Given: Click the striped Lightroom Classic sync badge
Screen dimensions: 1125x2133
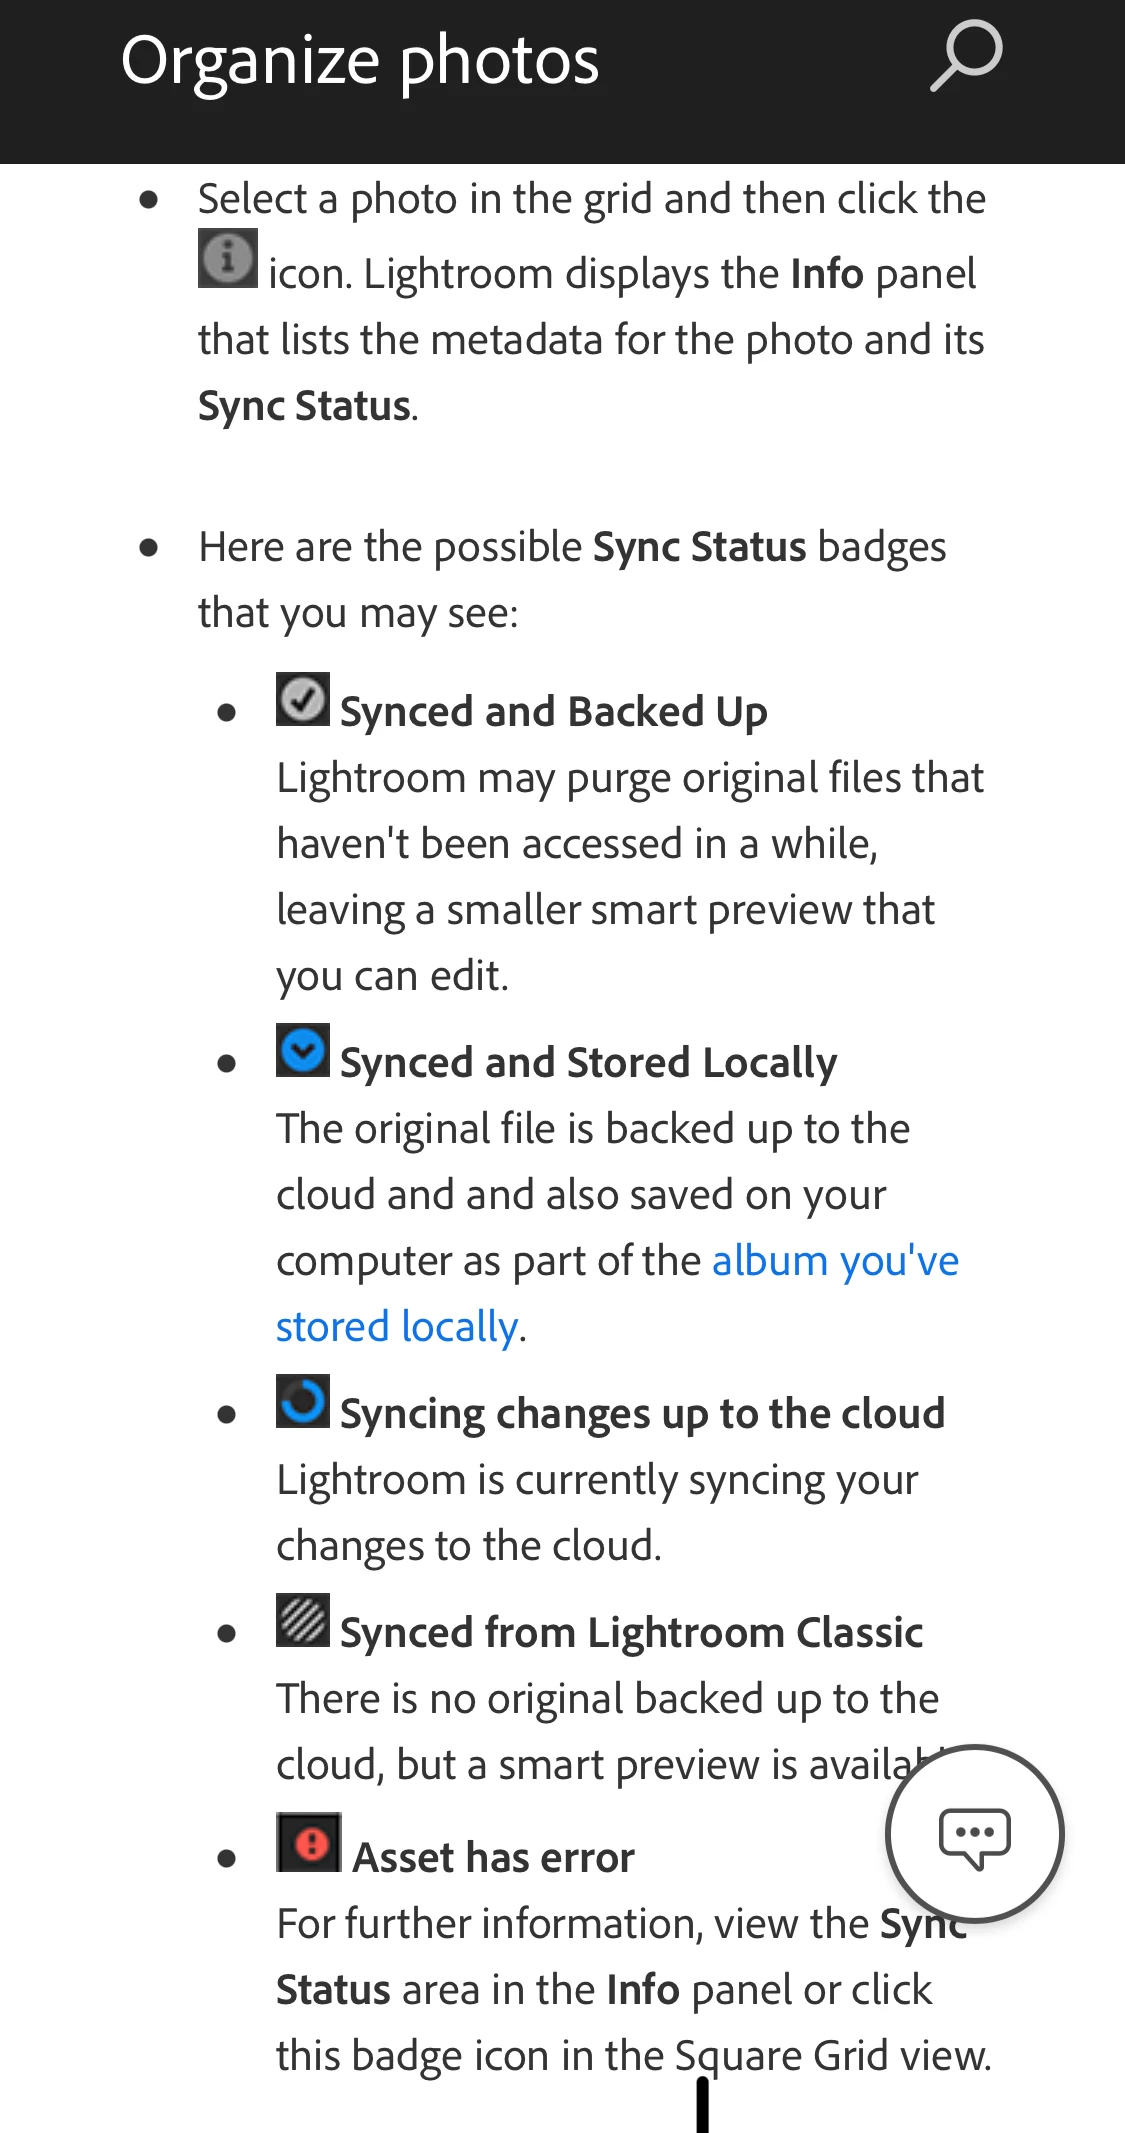Looking at the screenshot, I should (303, 1620).
